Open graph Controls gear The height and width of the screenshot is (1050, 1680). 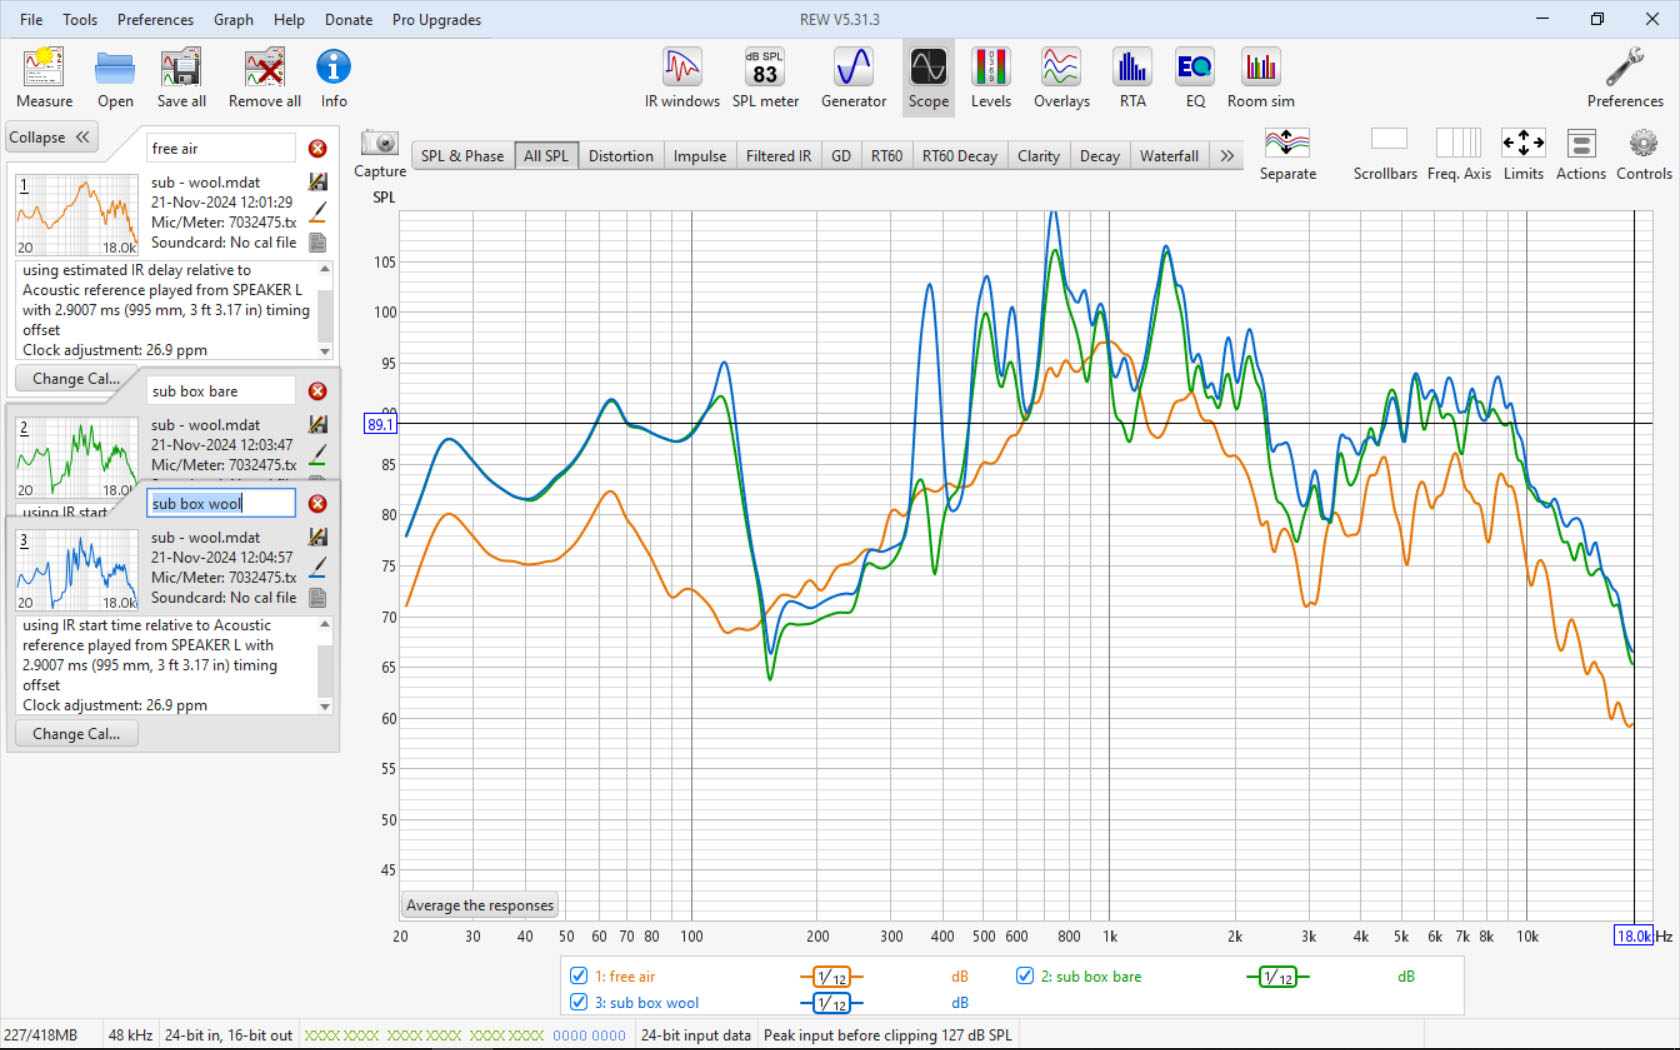1643,155
